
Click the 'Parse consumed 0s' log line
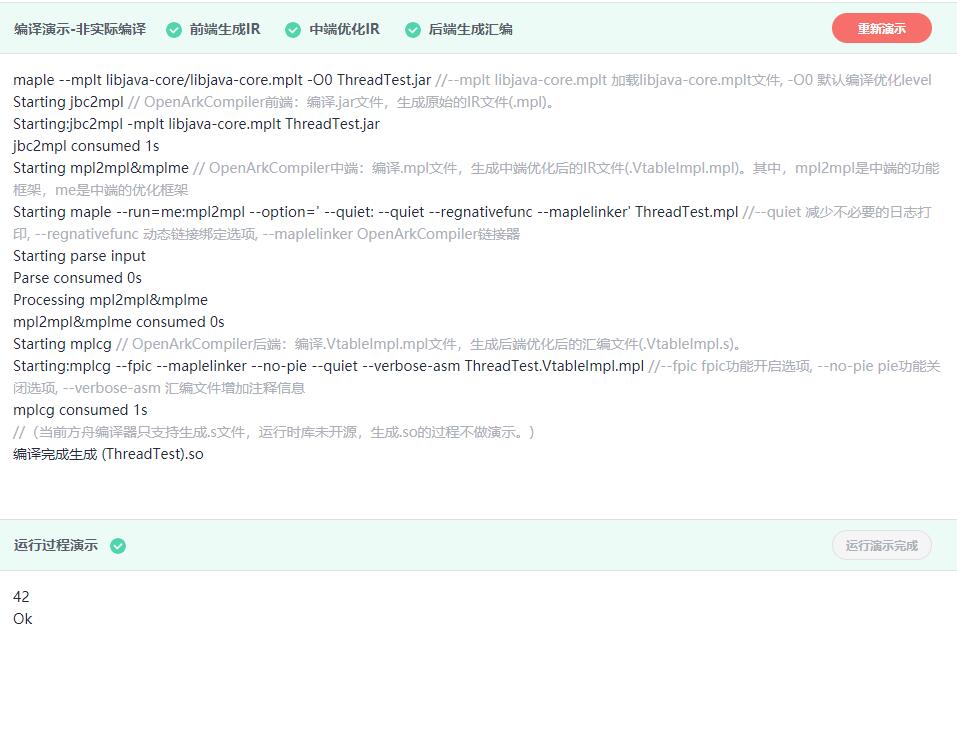(x=77, y=278)
